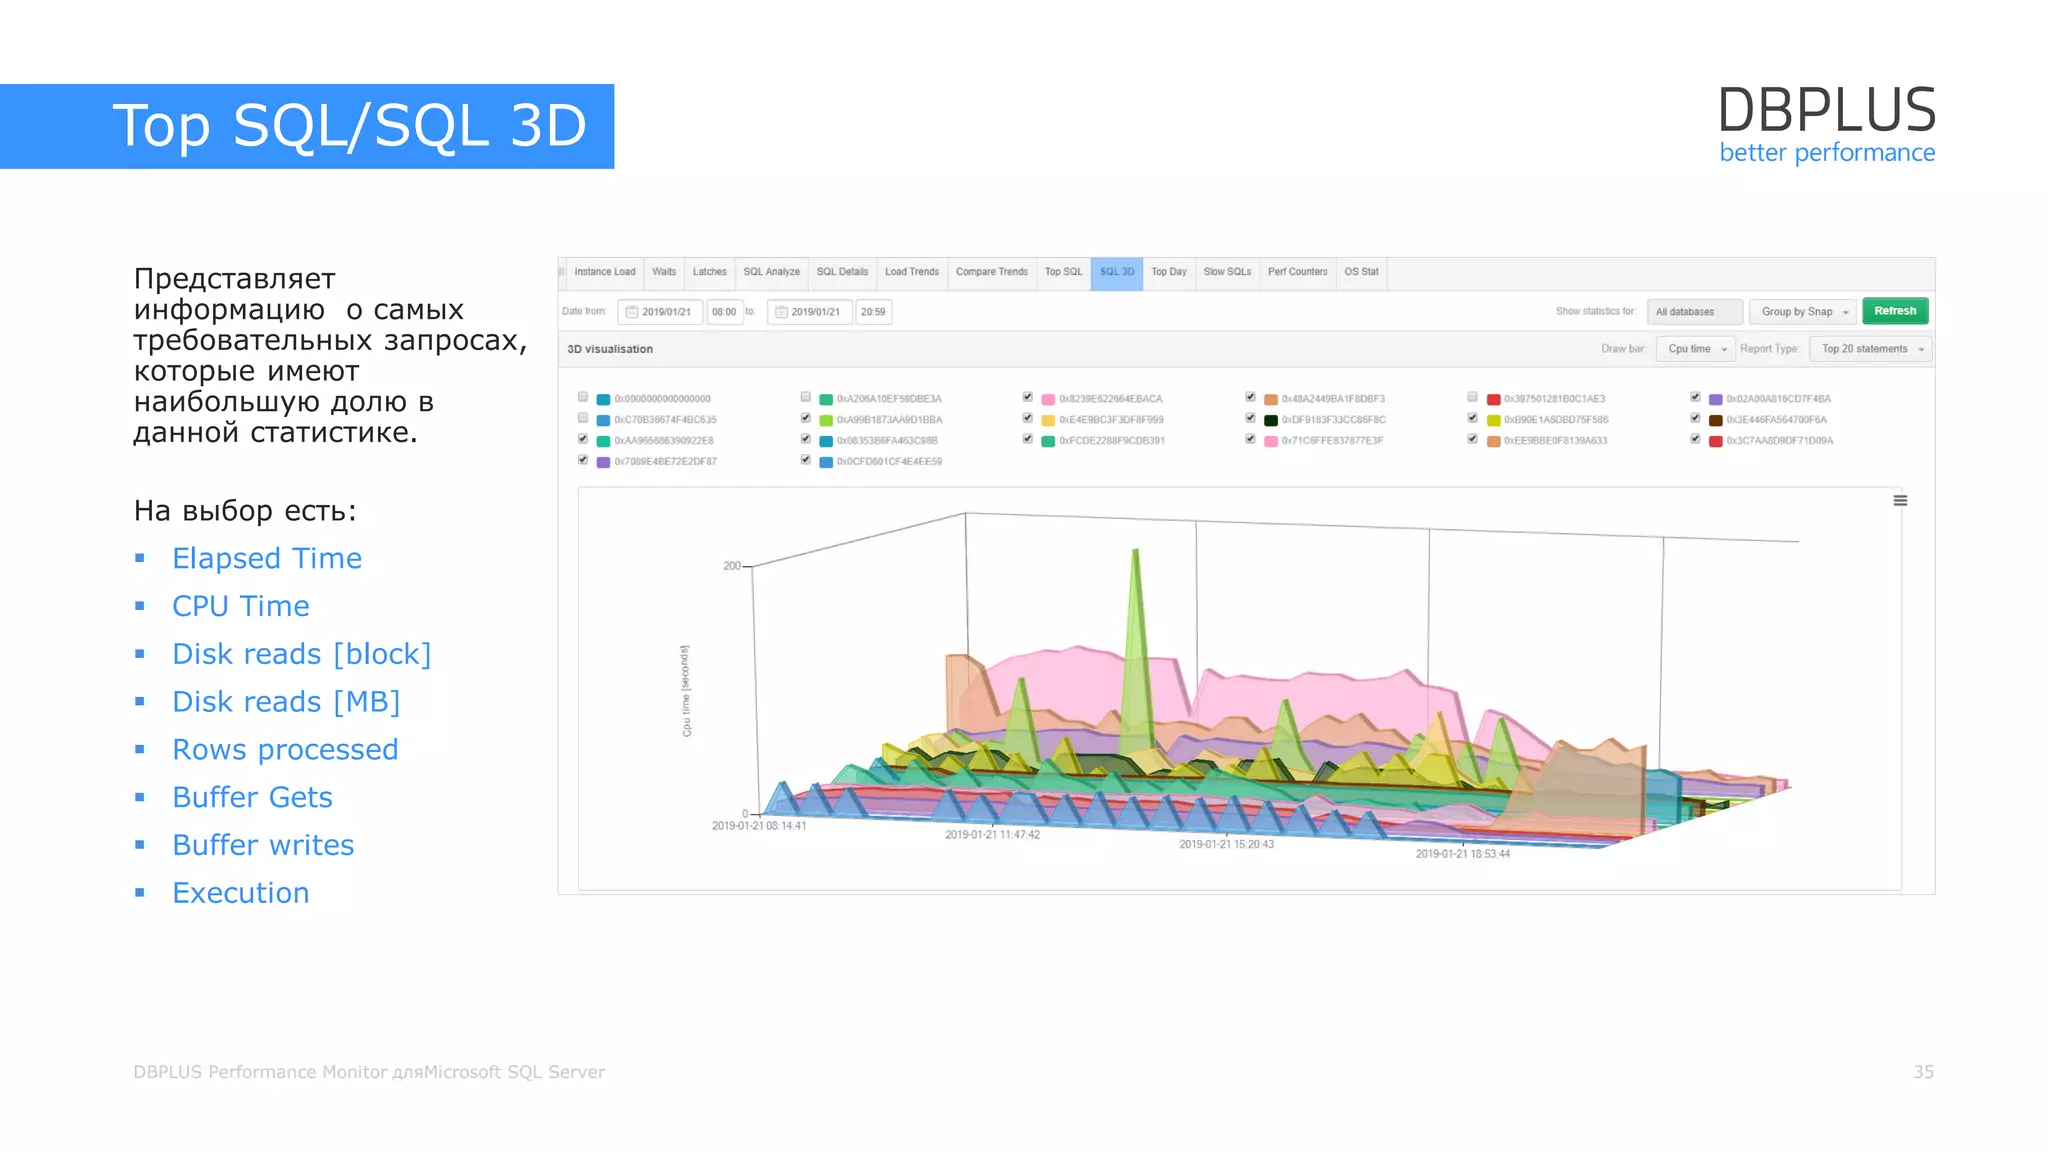The height and width of the screenshot is (1152, 2048).
Task: Open the Cpu time draw bar dropdown
Action: [1696, 349]
